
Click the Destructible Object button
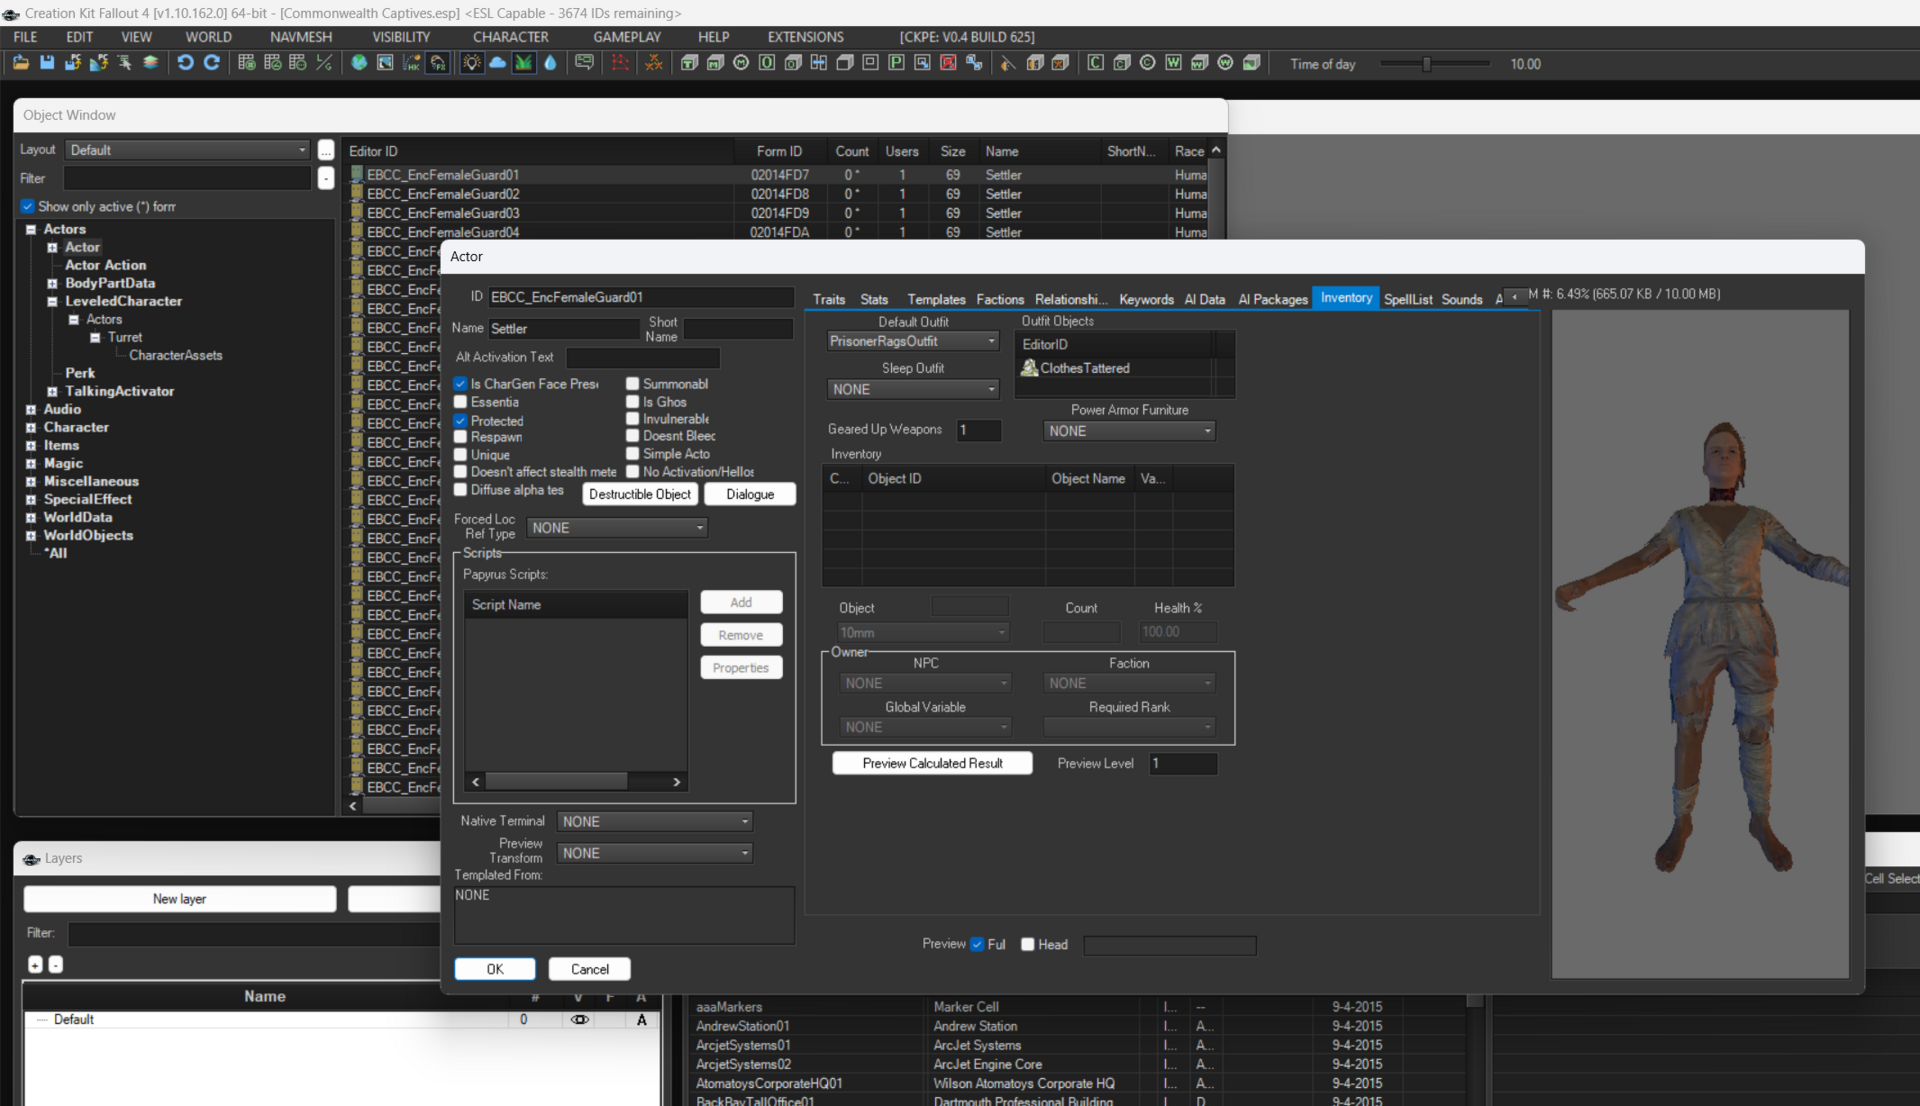[x=640, y=494]
